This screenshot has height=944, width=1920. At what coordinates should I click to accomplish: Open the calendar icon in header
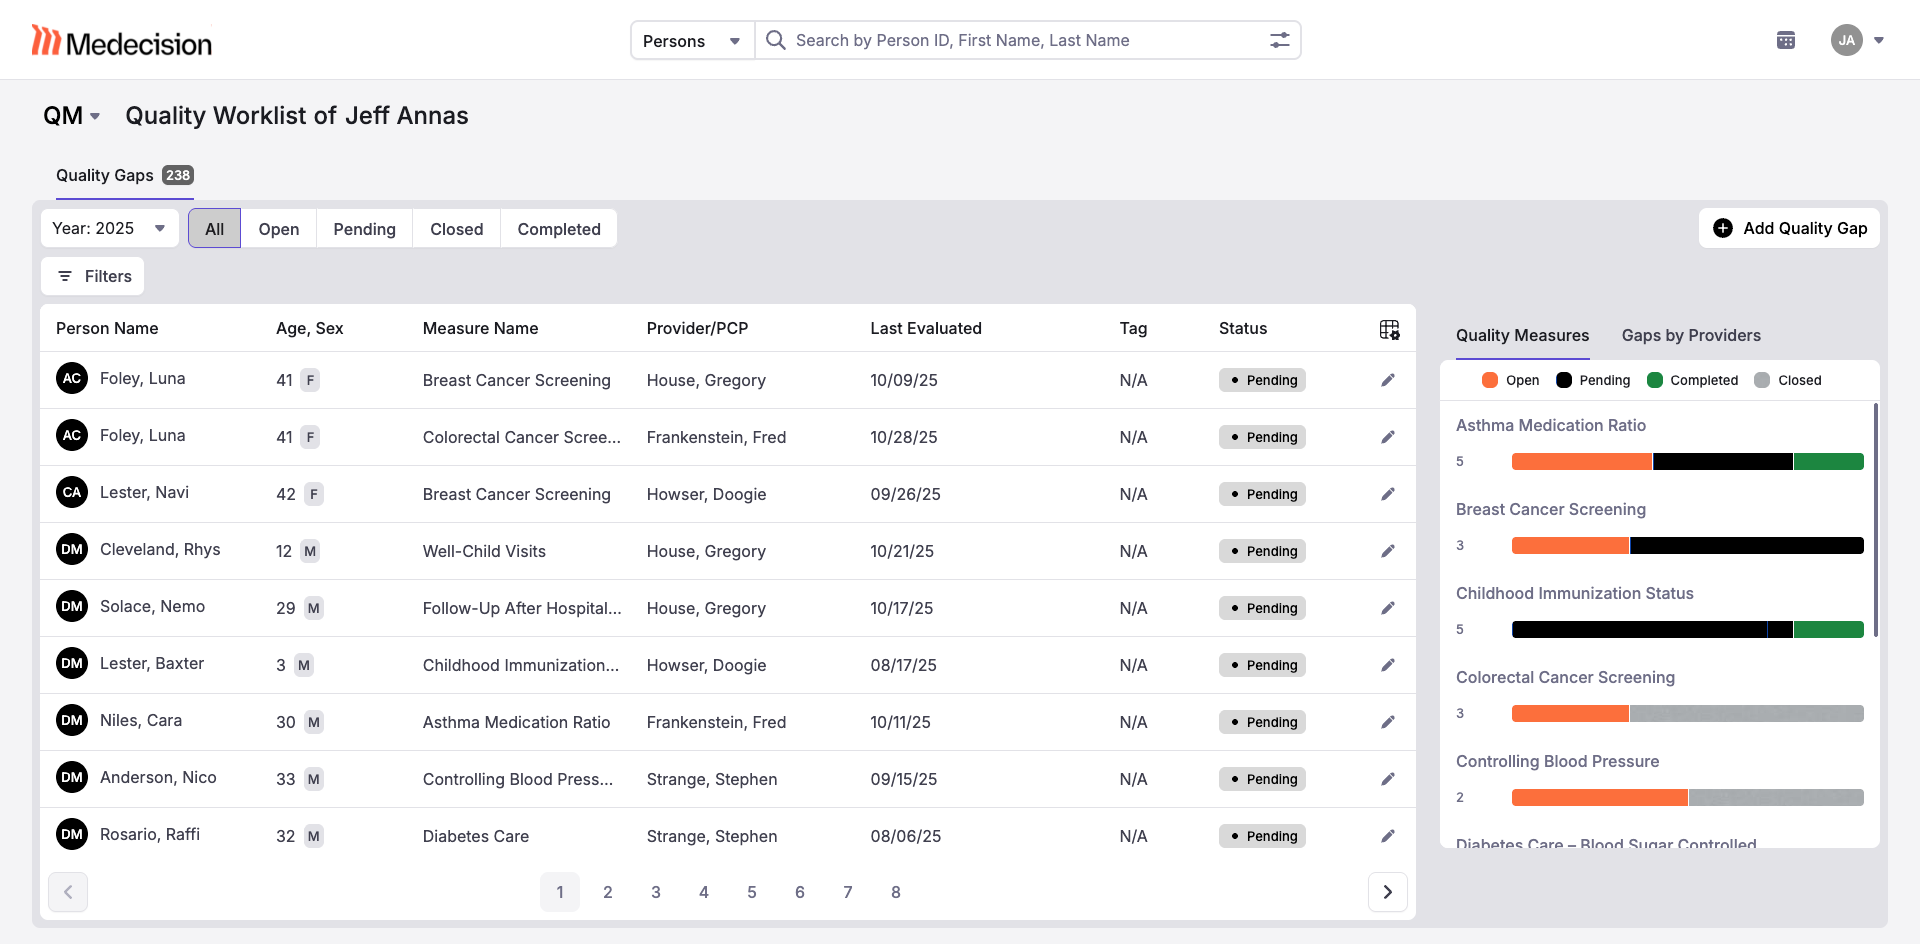tap(1785, 40)
